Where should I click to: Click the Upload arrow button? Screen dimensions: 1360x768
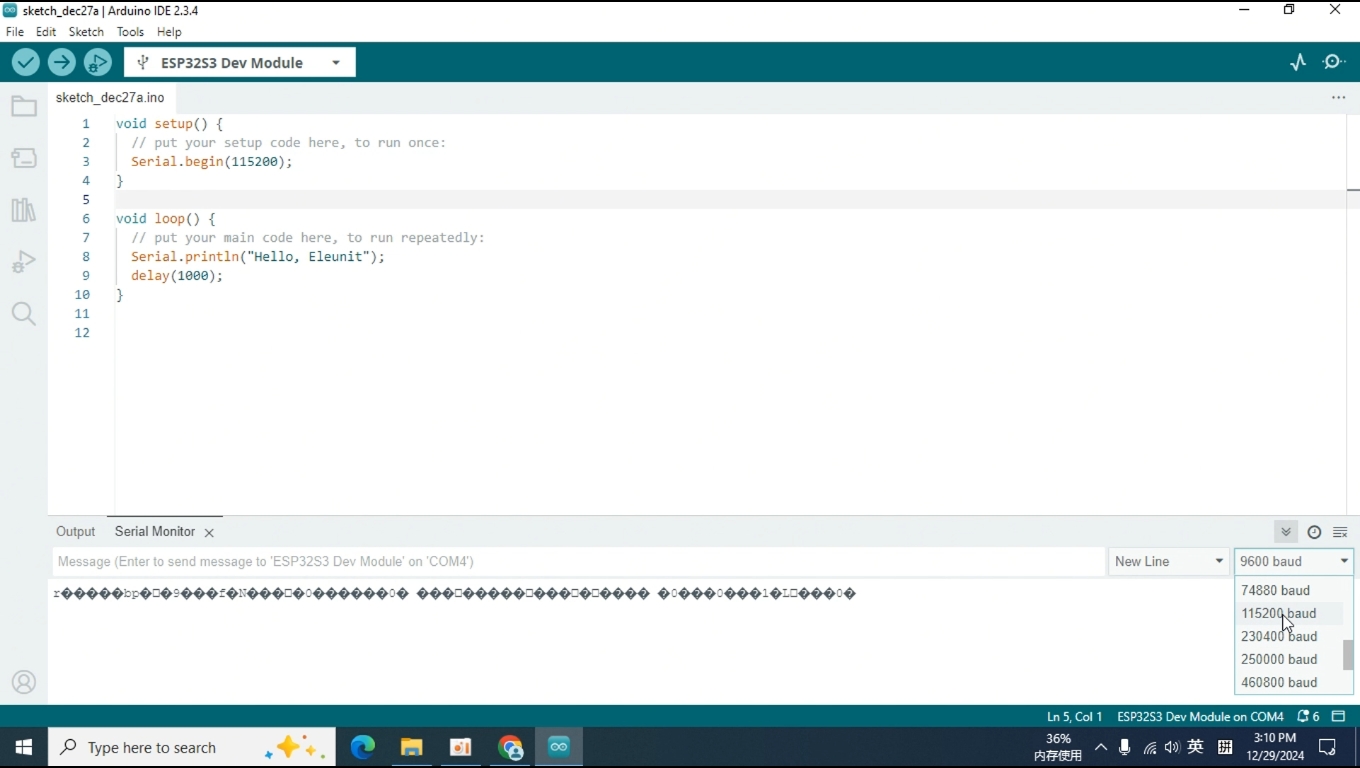tap(62, 62)
